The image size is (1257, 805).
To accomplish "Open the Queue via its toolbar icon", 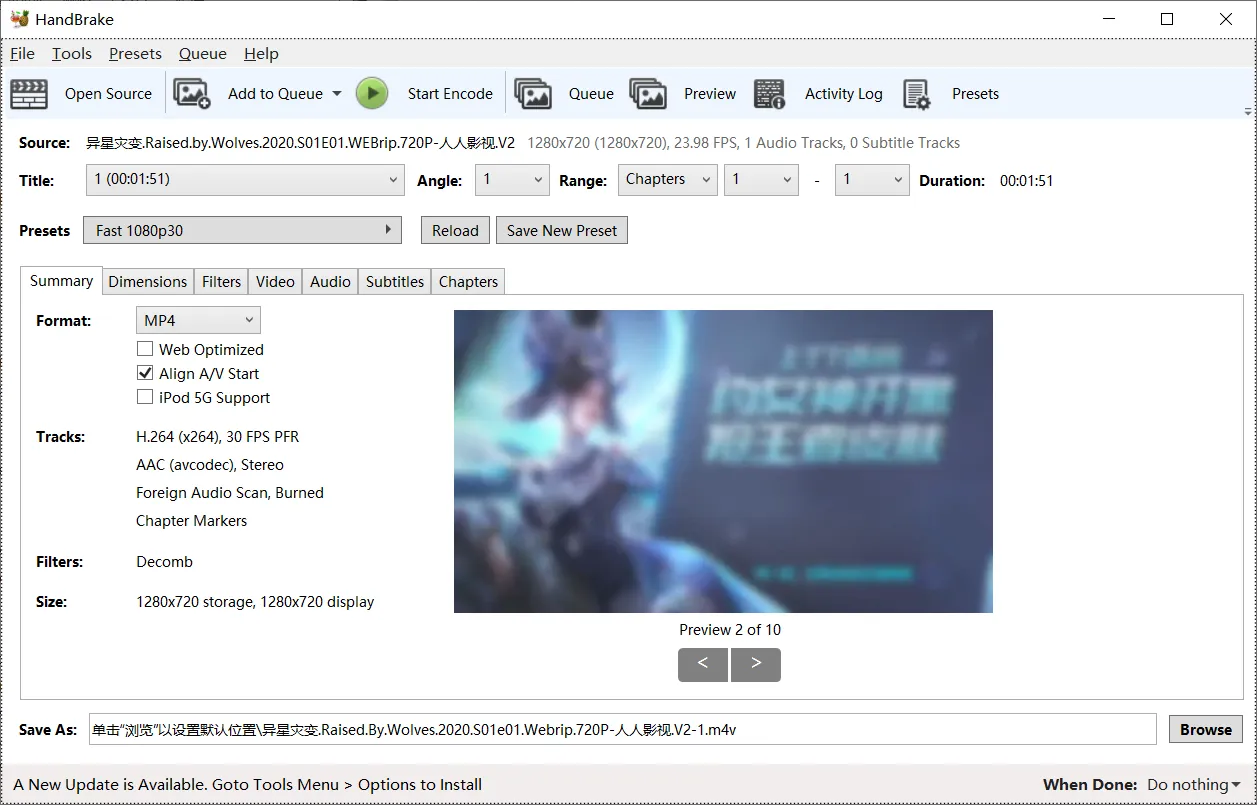I will [x=533, y=94].
